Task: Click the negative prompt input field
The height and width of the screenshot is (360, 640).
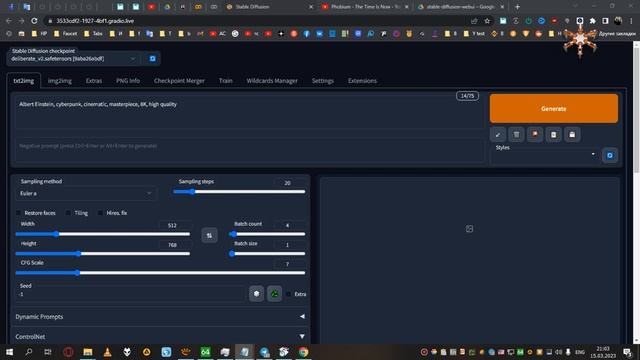Action: pyautogui.click(x=249, y=150)
